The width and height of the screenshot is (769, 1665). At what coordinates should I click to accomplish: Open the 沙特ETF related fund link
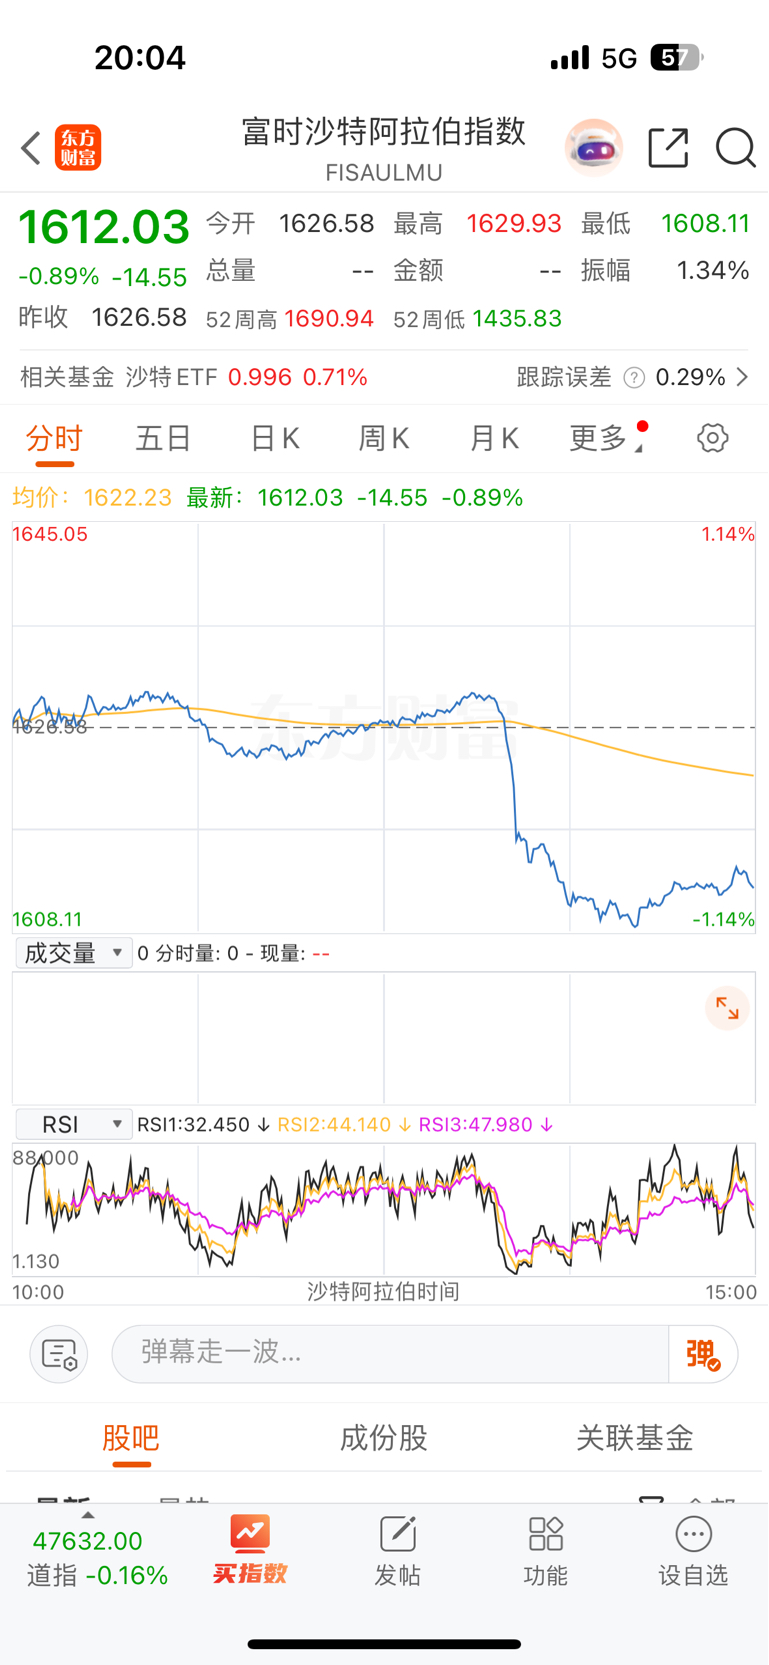(x=247, y=377)
